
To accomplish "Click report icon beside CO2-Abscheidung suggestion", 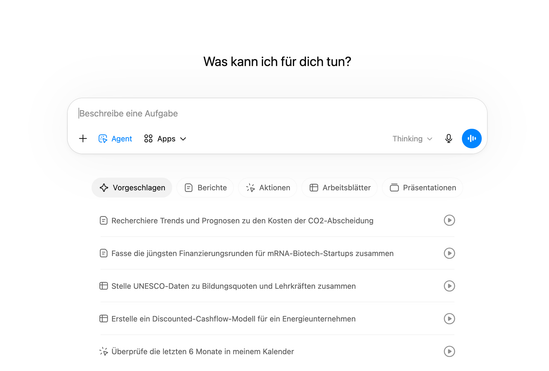I will coord(103,220).
